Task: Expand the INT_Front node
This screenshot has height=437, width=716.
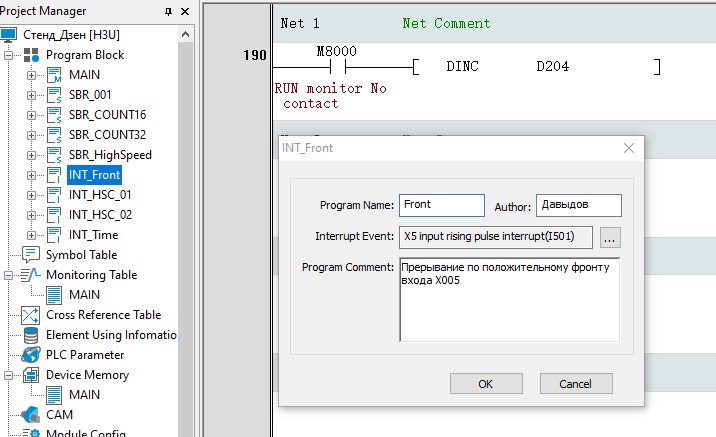Action: (31, 175)
